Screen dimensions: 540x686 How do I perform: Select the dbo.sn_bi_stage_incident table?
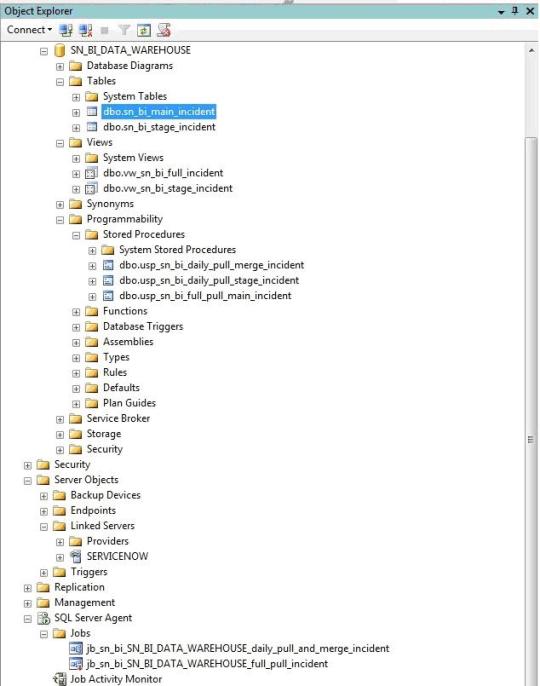pyautogui.click(x=159, y=127)
